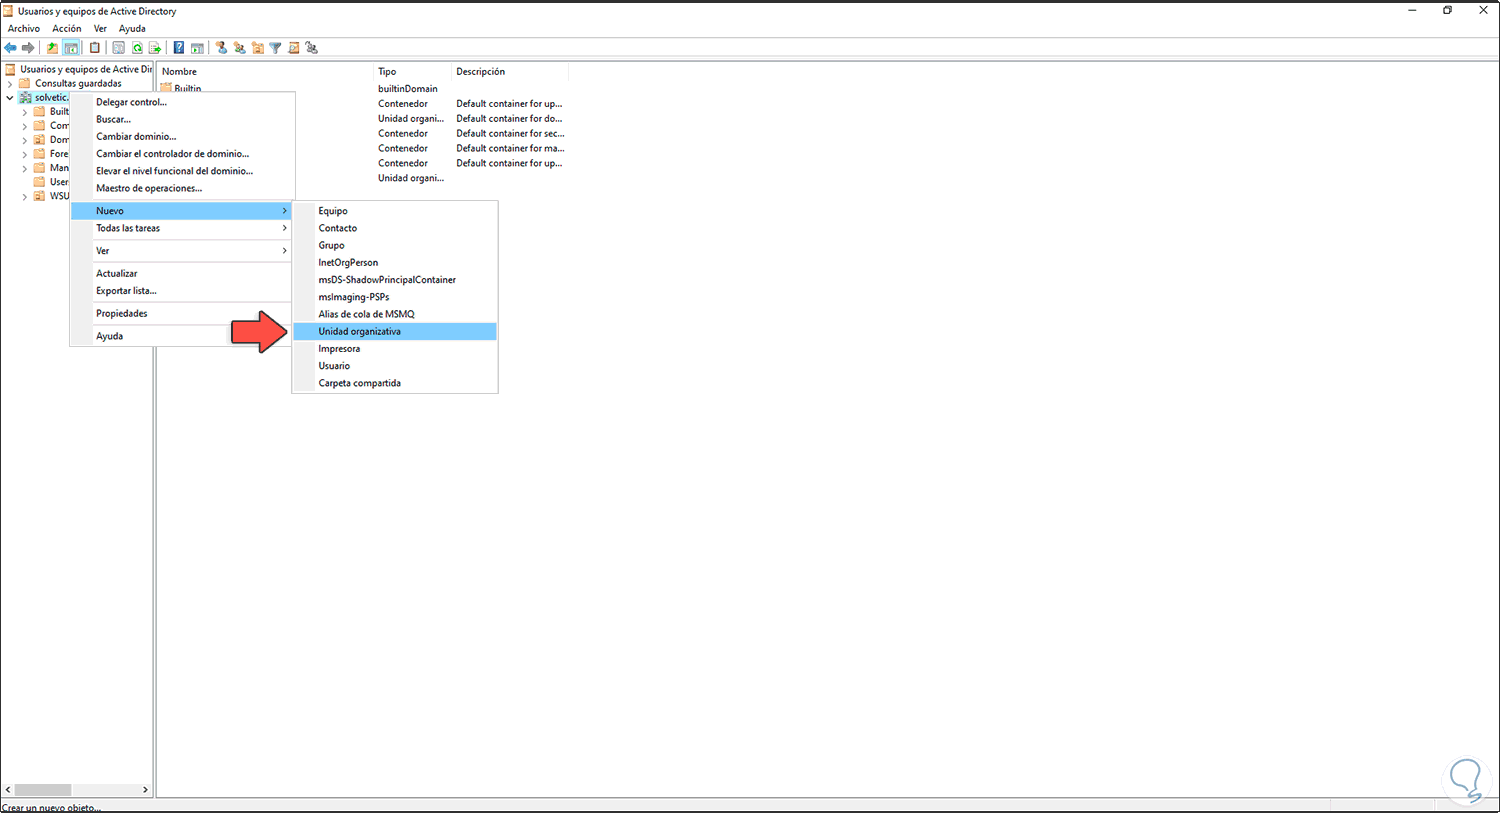The image size is (1500, 813).
Task: Select the highlighted Nuevo context menu entry
Action: click(181, 211)
